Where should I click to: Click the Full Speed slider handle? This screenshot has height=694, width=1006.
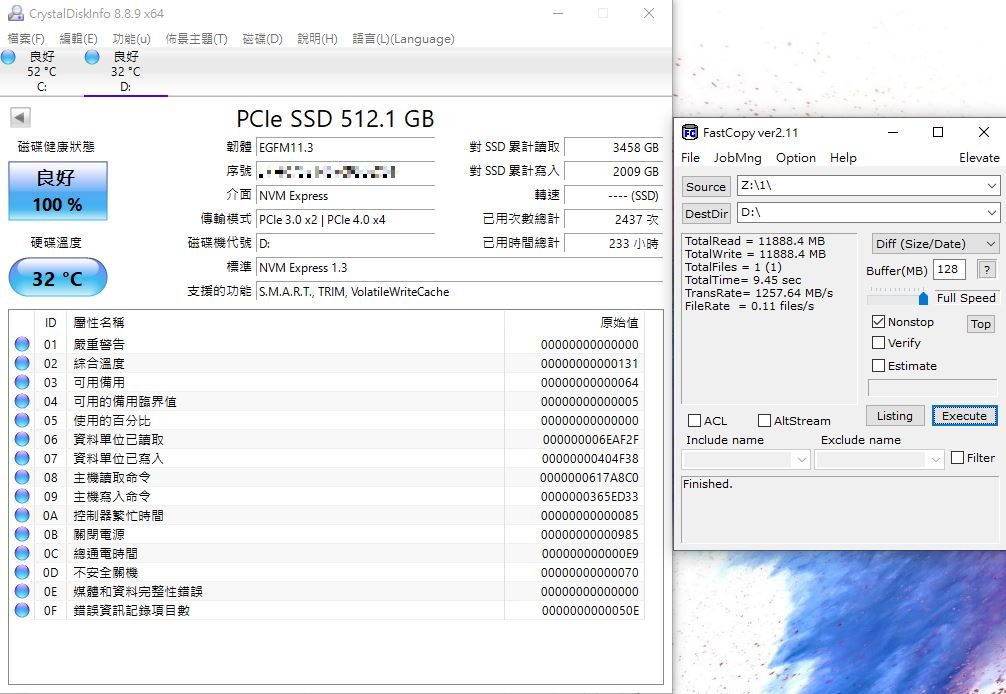923,298
